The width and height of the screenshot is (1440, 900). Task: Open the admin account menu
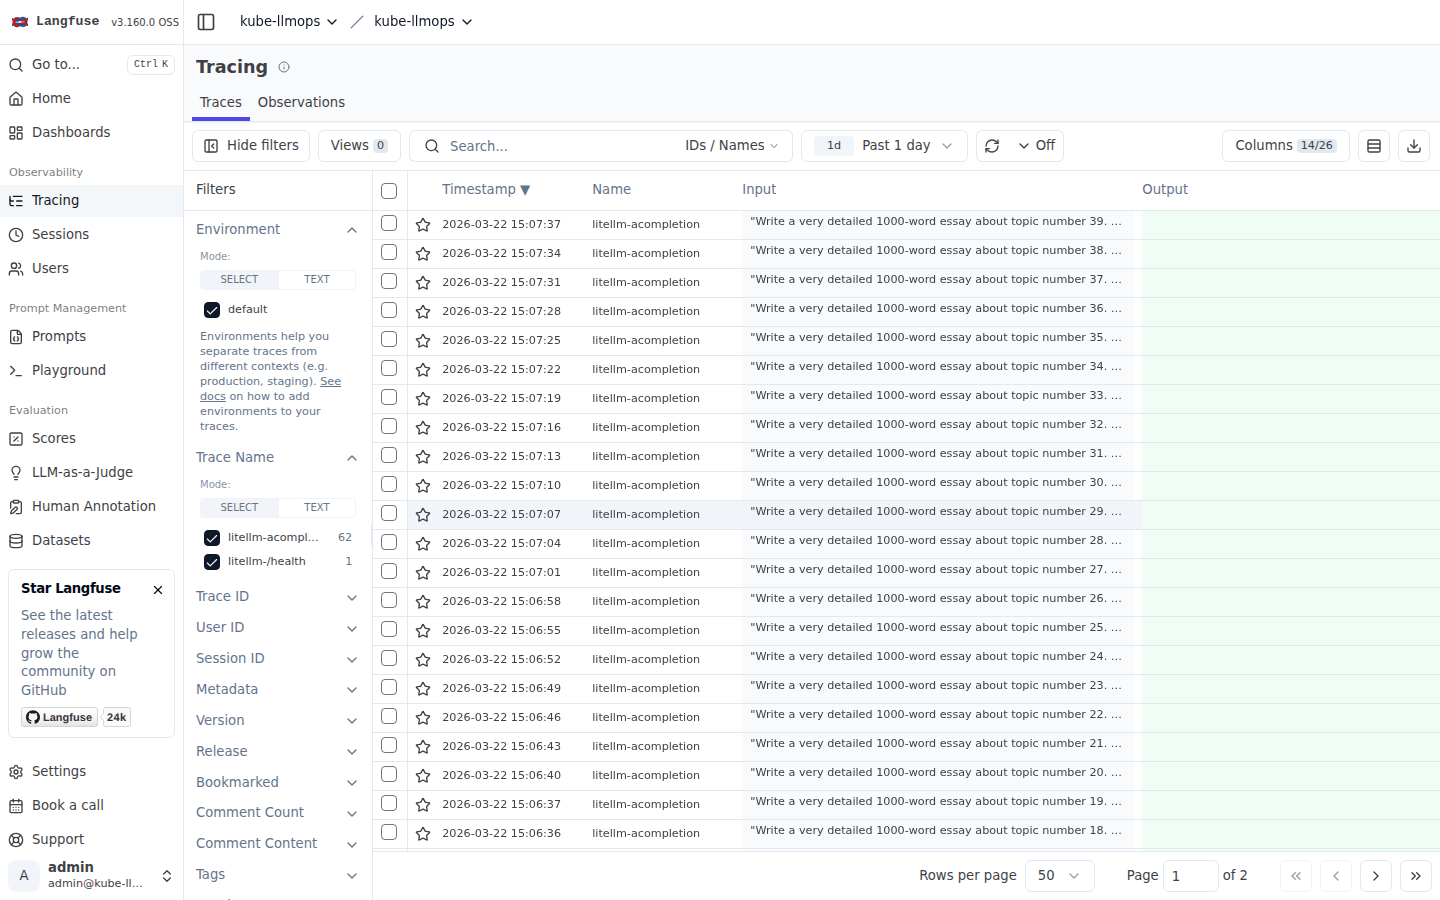click(x=91, y=875)
